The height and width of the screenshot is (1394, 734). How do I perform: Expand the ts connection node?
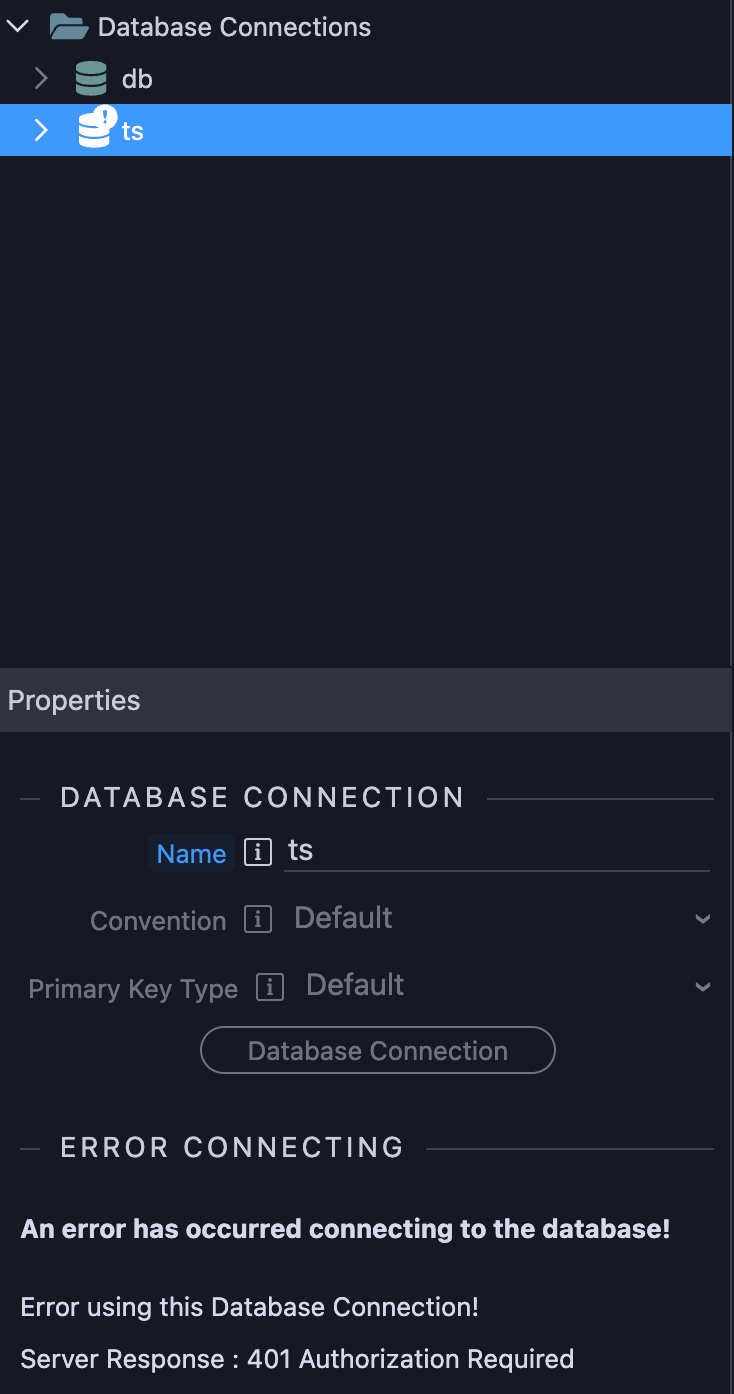pyautogui.click(x=40, y=130)
